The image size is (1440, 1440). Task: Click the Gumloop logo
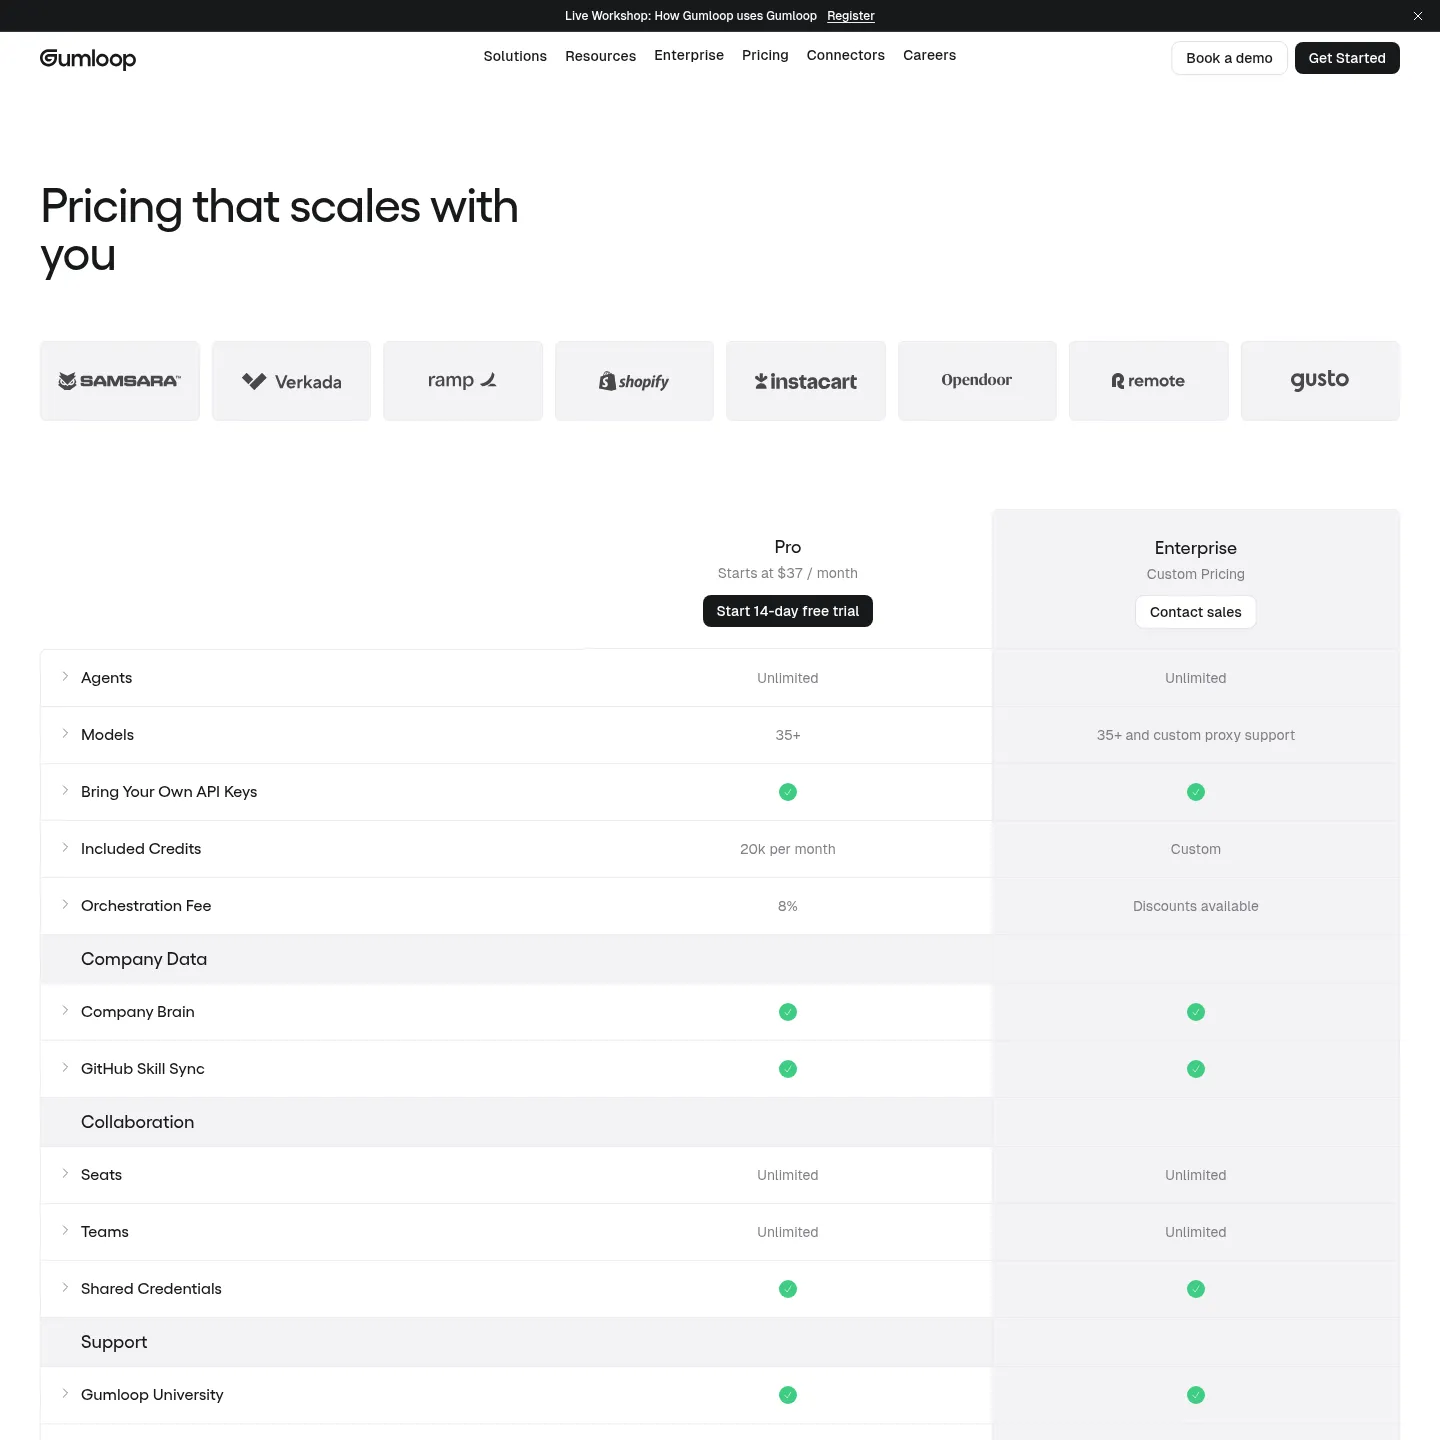click(88, 58)
